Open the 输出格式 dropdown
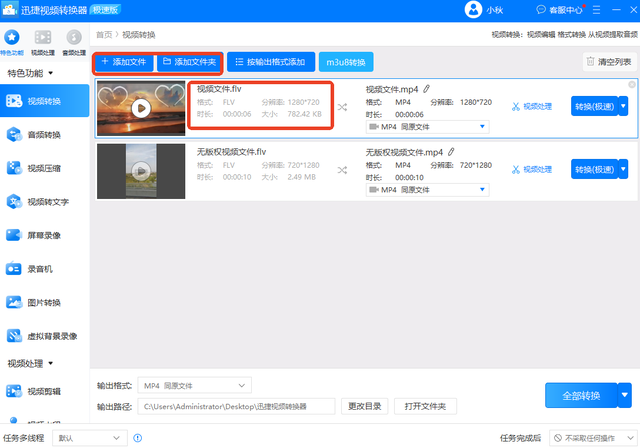 195,386
